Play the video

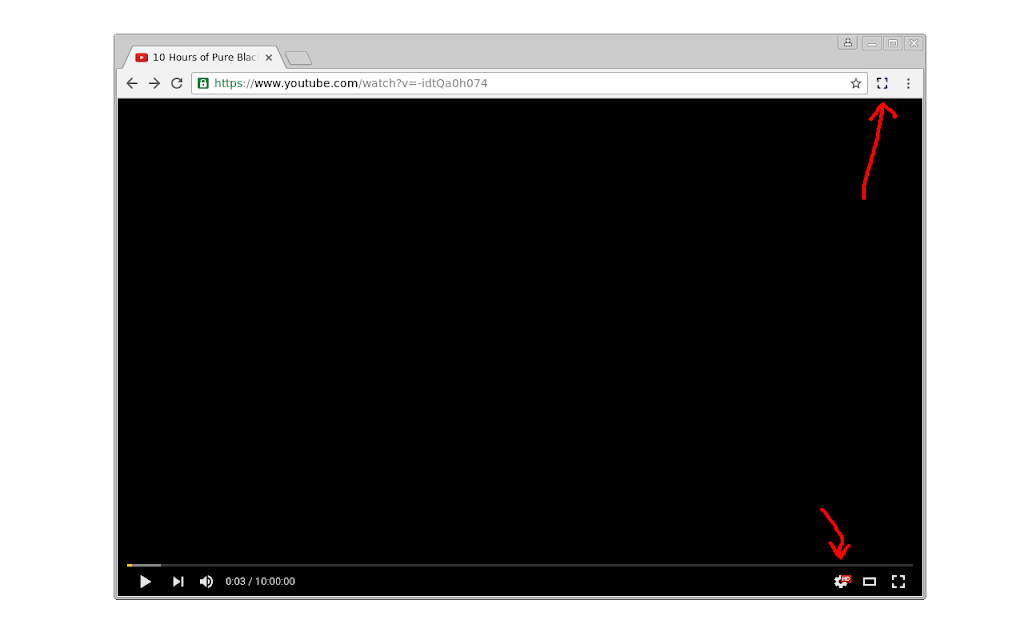click(145, 581)
